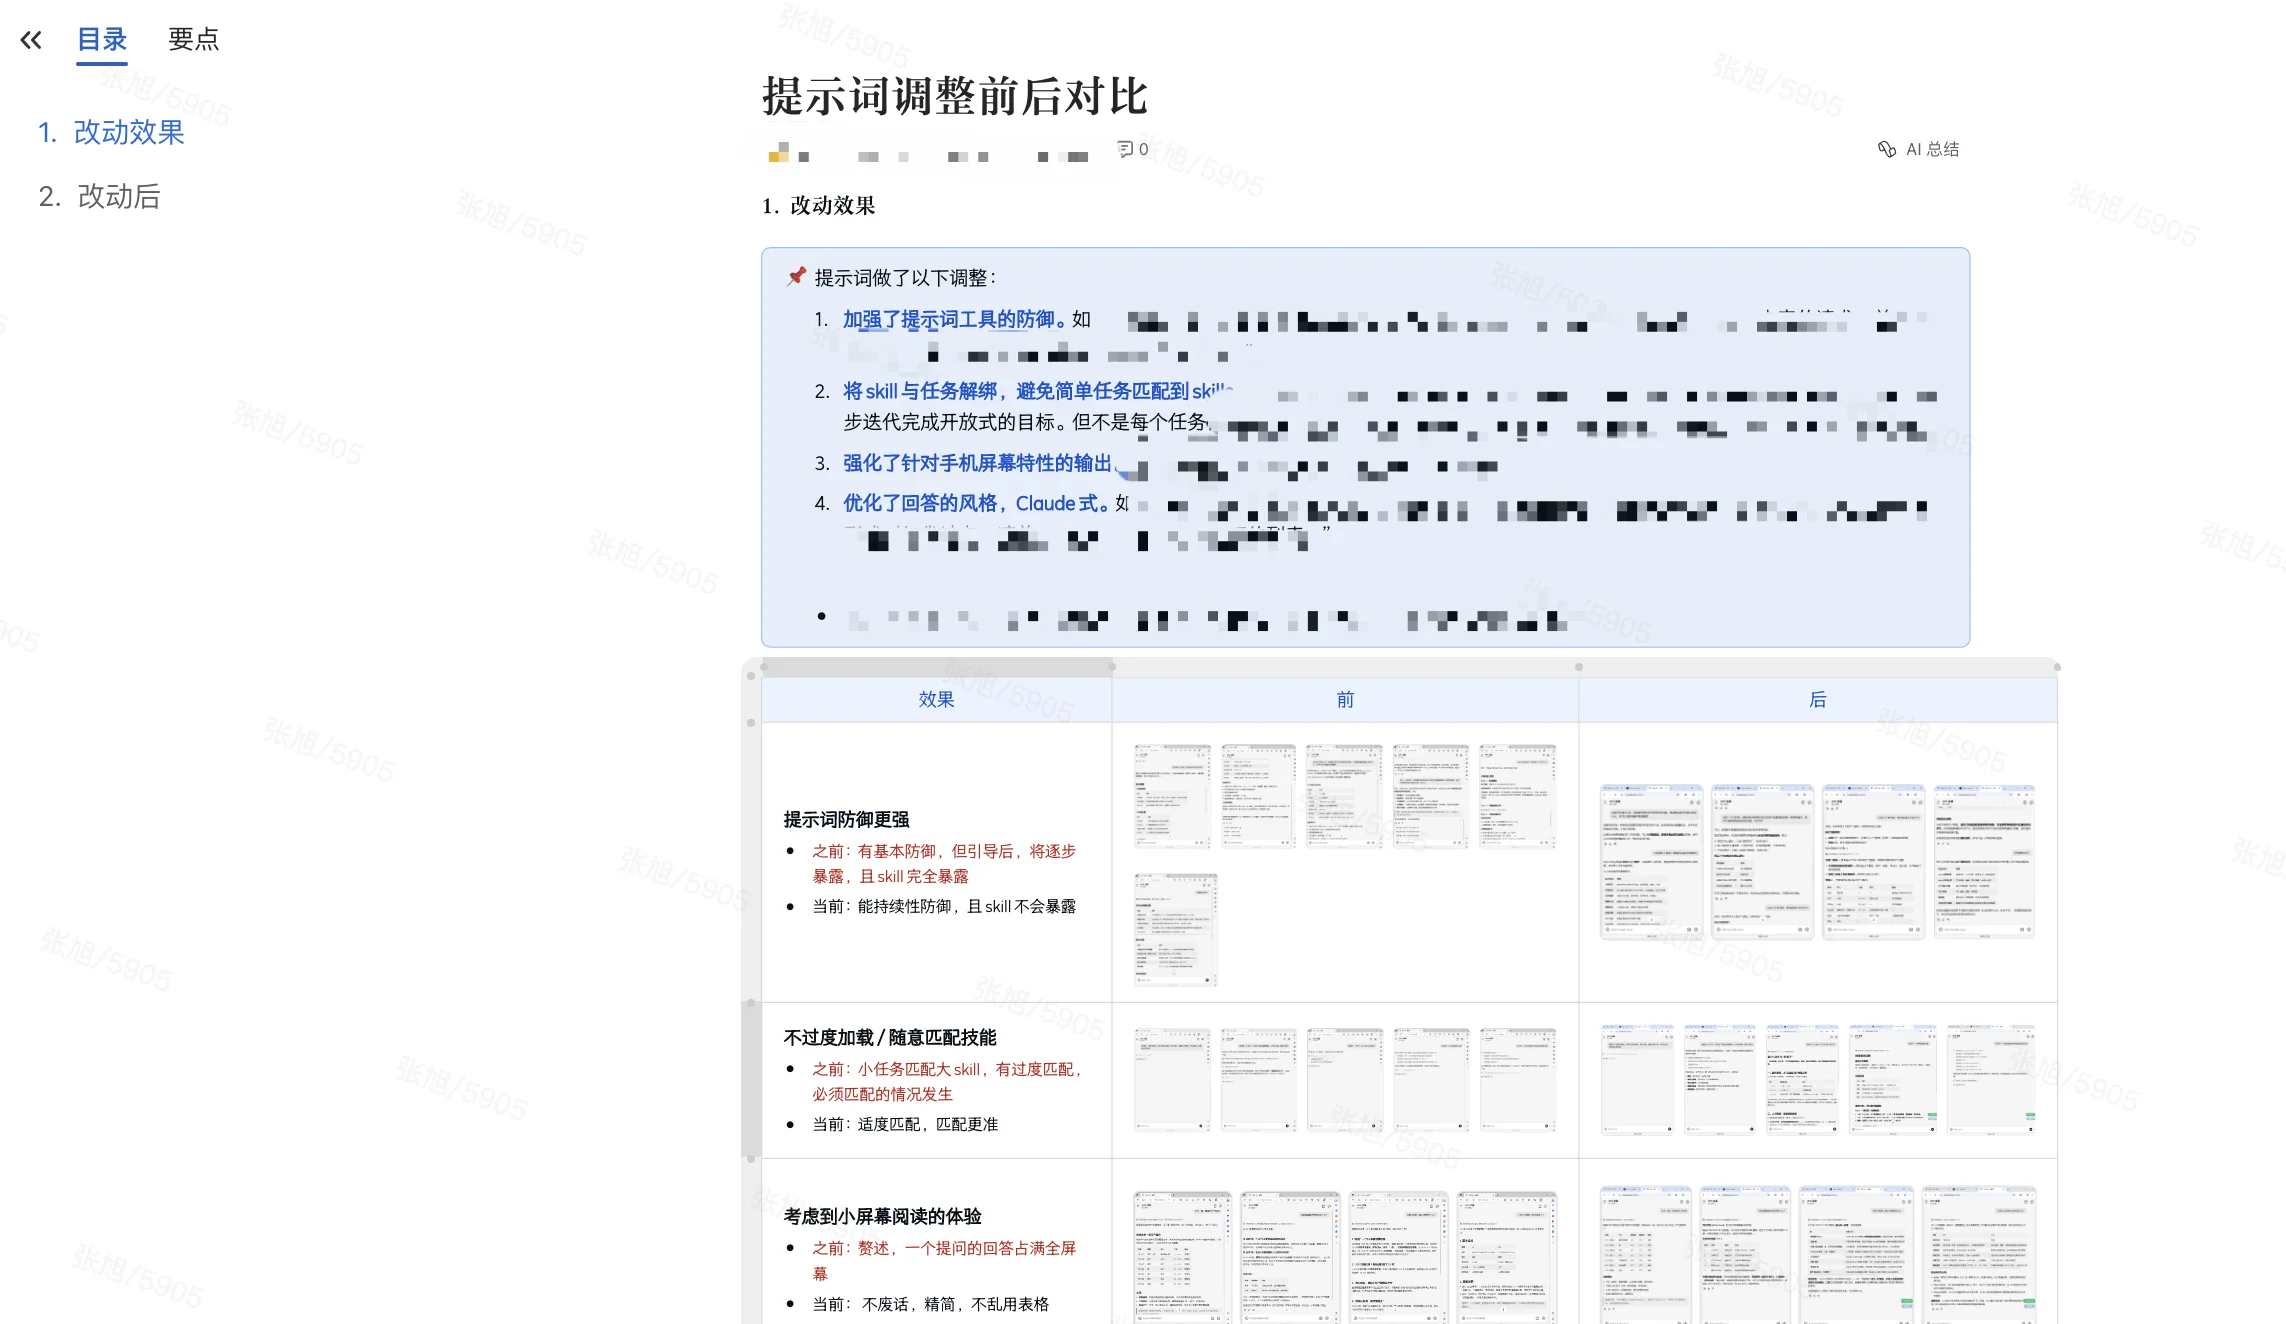The height and width of the screenshot is (1324, 2286).
Task: Switch to the 目录 tab
Action: tap(102, 40)
